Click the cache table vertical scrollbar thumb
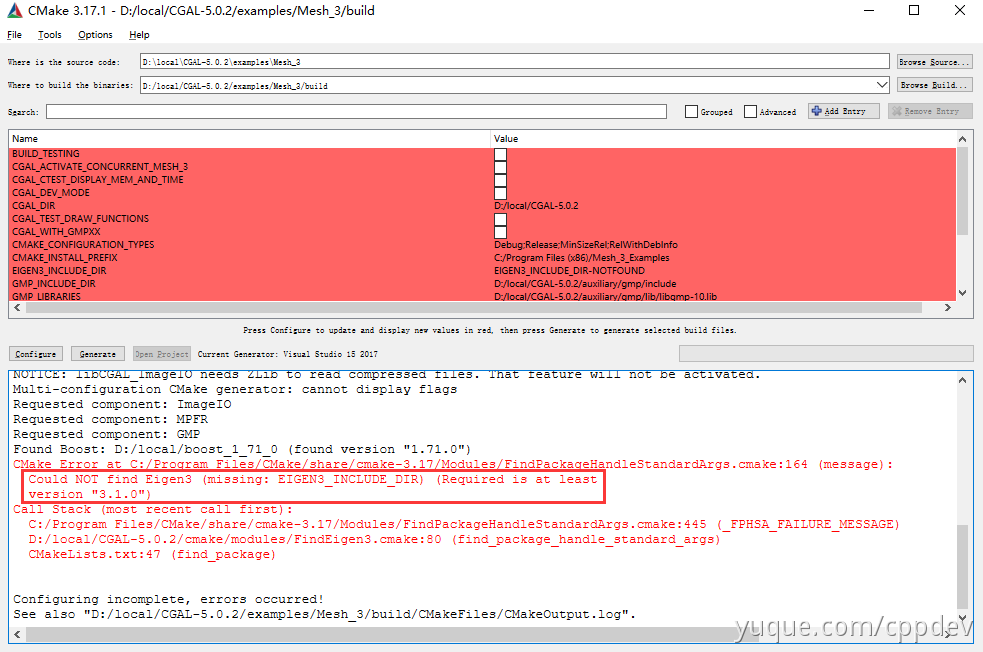The image size is (983, 652). (962, 192)
